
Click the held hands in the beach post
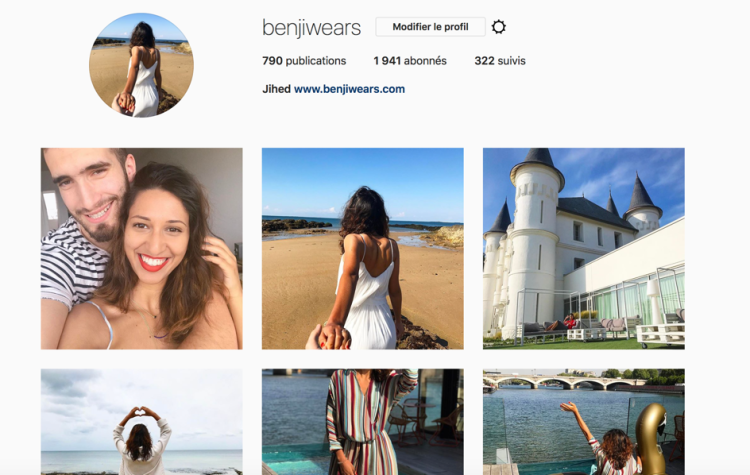pos(334,335)
